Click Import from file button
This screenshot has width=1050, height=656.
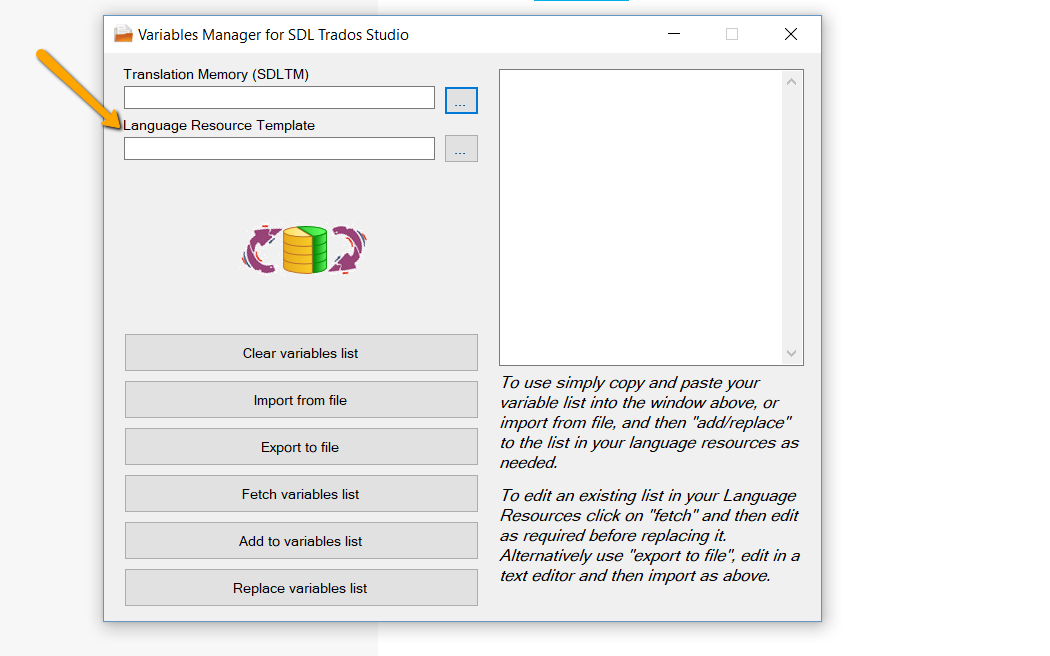coord(301,400)
